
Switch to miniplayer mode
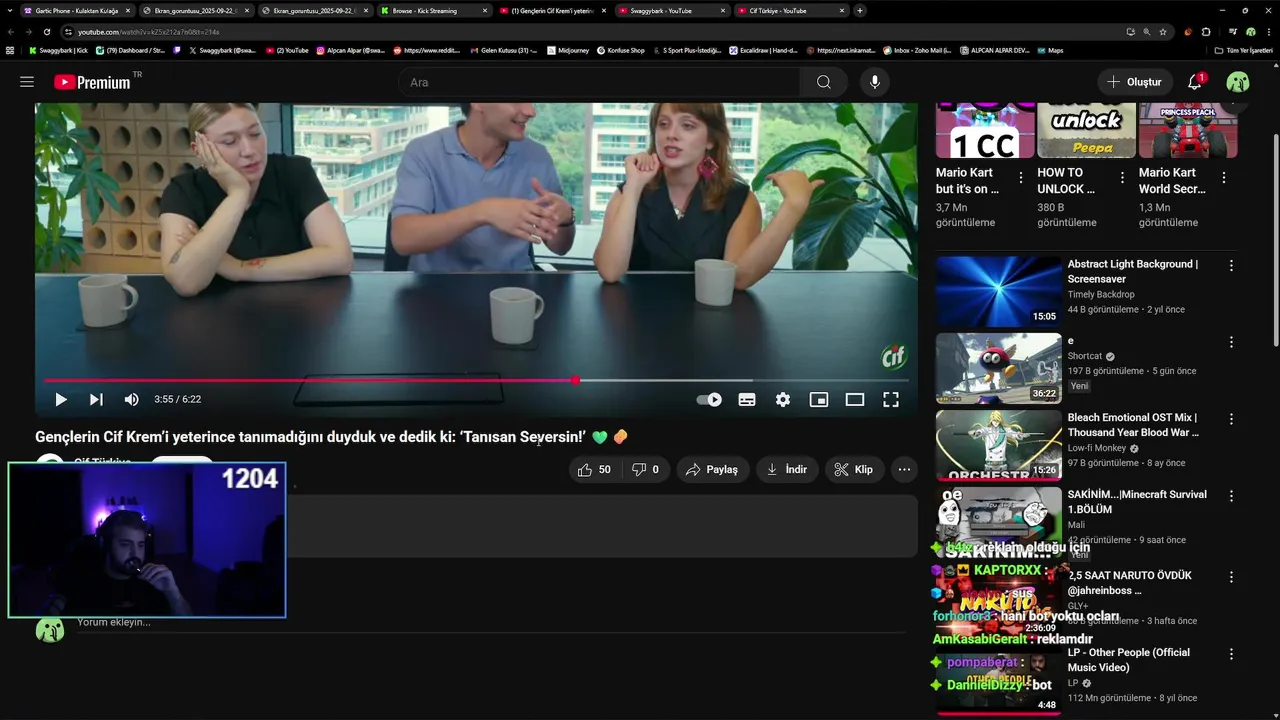click(819, 399)
